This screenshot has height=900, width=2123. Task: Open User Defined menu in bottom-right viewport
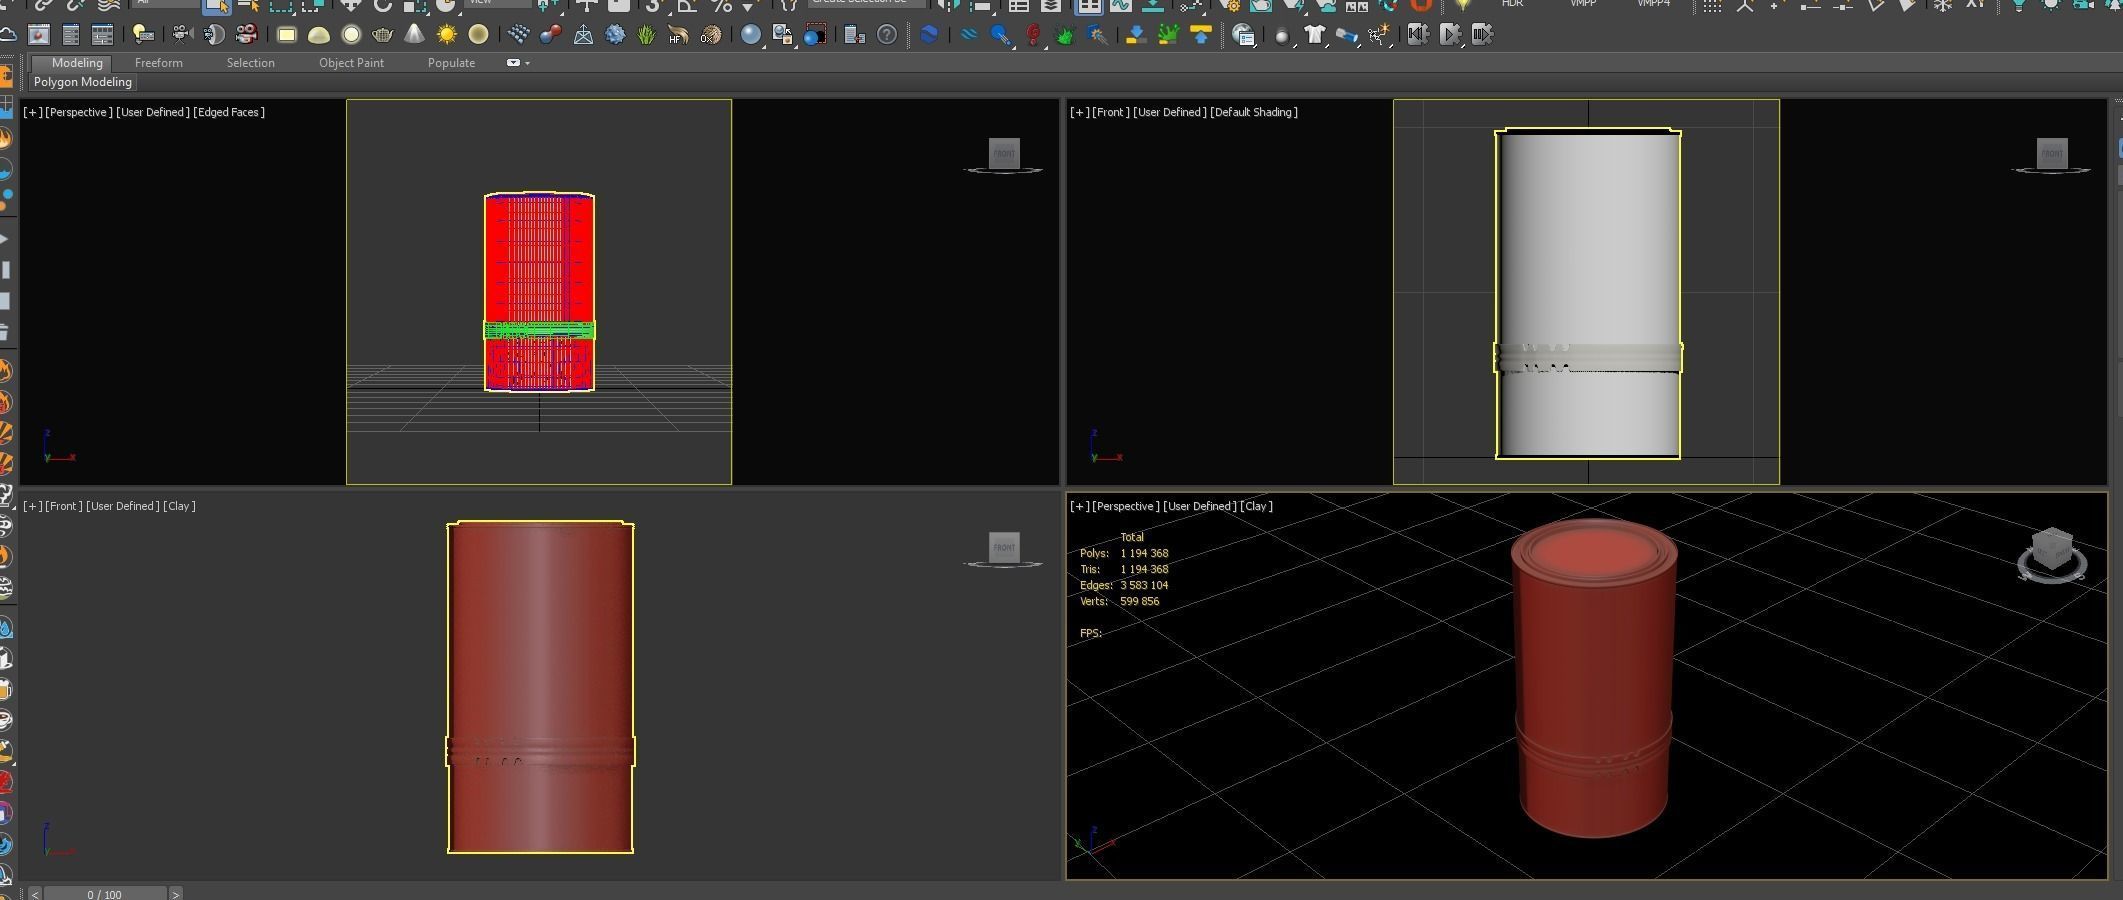(1199, 506)
